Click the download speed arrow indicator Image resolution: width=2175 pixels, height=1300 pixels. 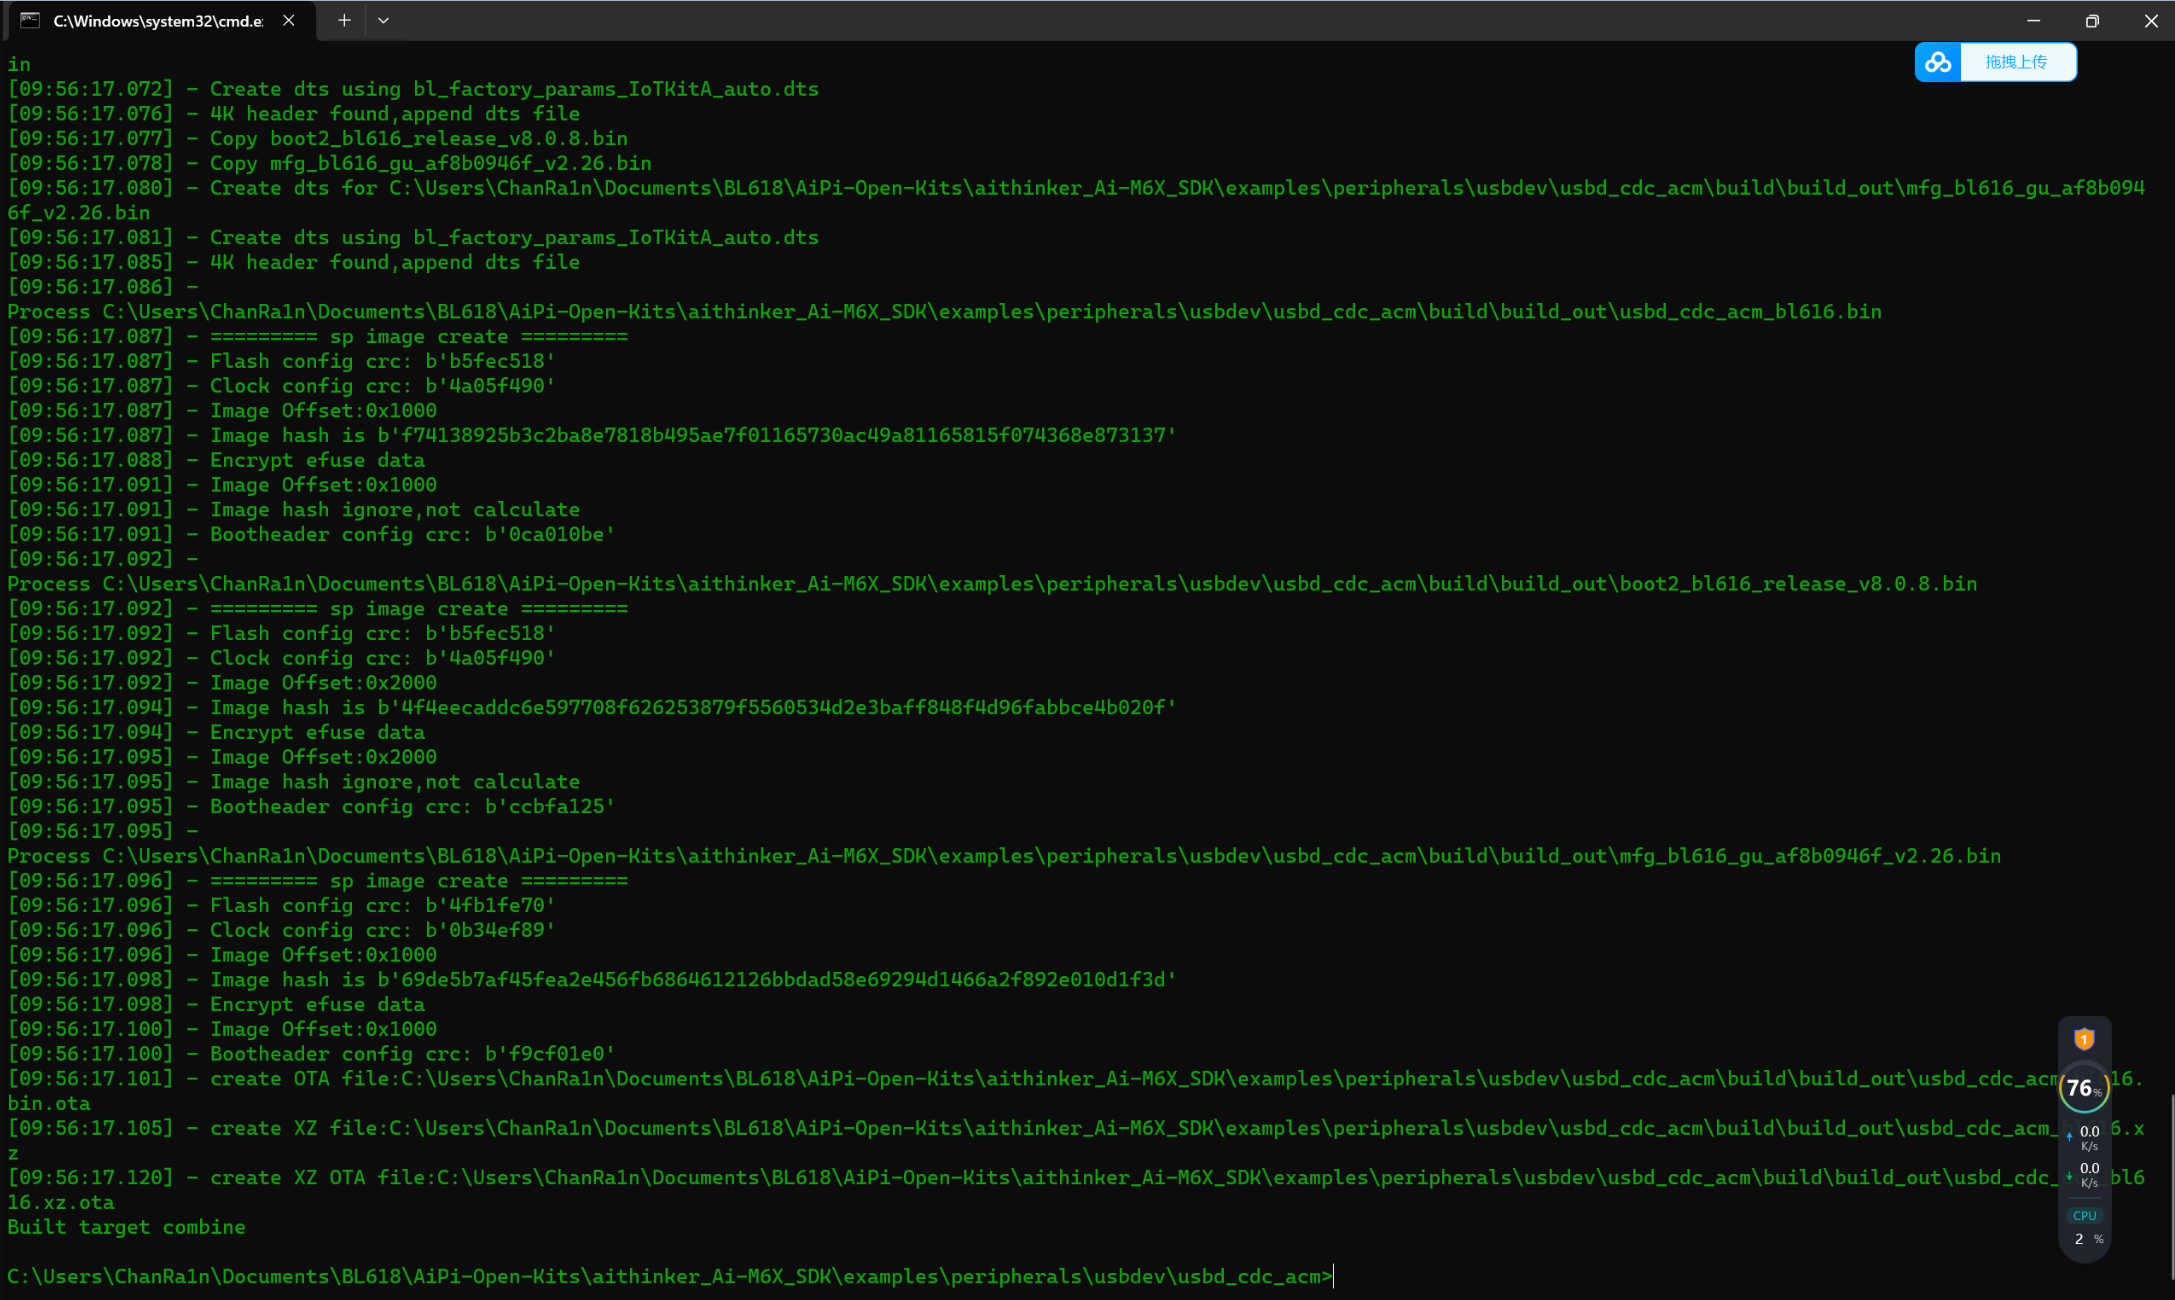pyautogui.click(x=2069, y=1175)
